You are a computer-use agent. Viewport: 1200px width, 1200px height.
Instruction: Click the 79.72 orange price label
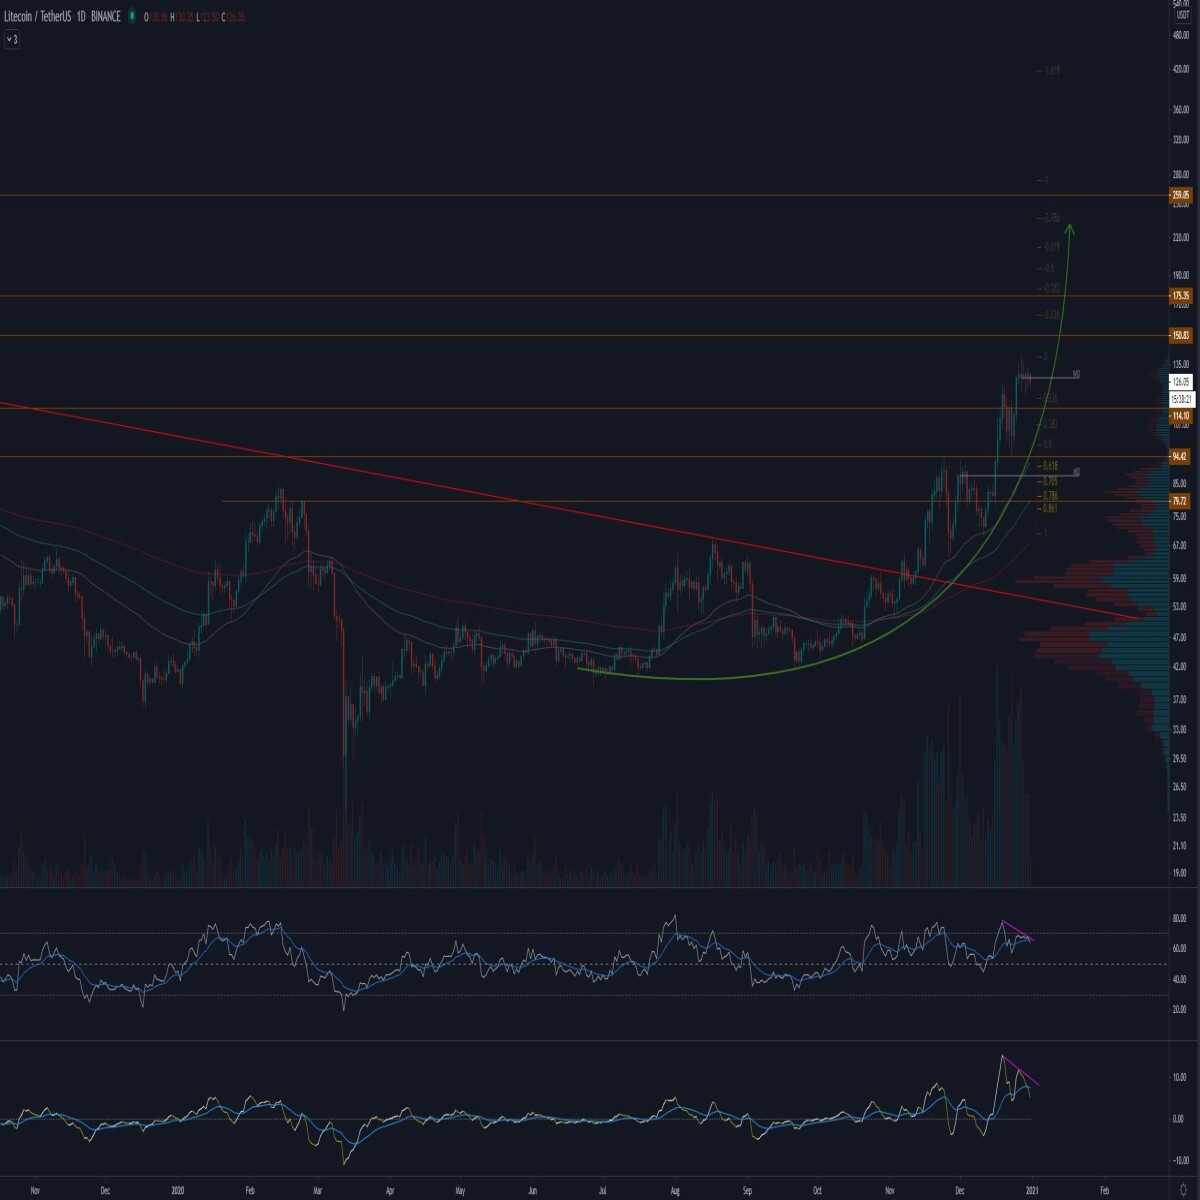[1181, 501]
